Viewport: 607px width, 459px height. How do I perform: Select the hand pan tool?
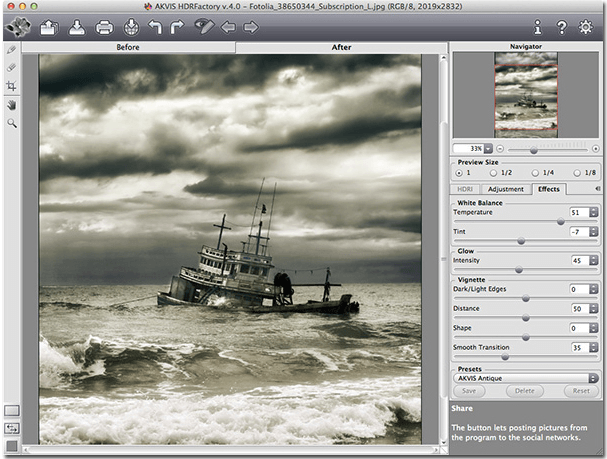click(12, 105)
